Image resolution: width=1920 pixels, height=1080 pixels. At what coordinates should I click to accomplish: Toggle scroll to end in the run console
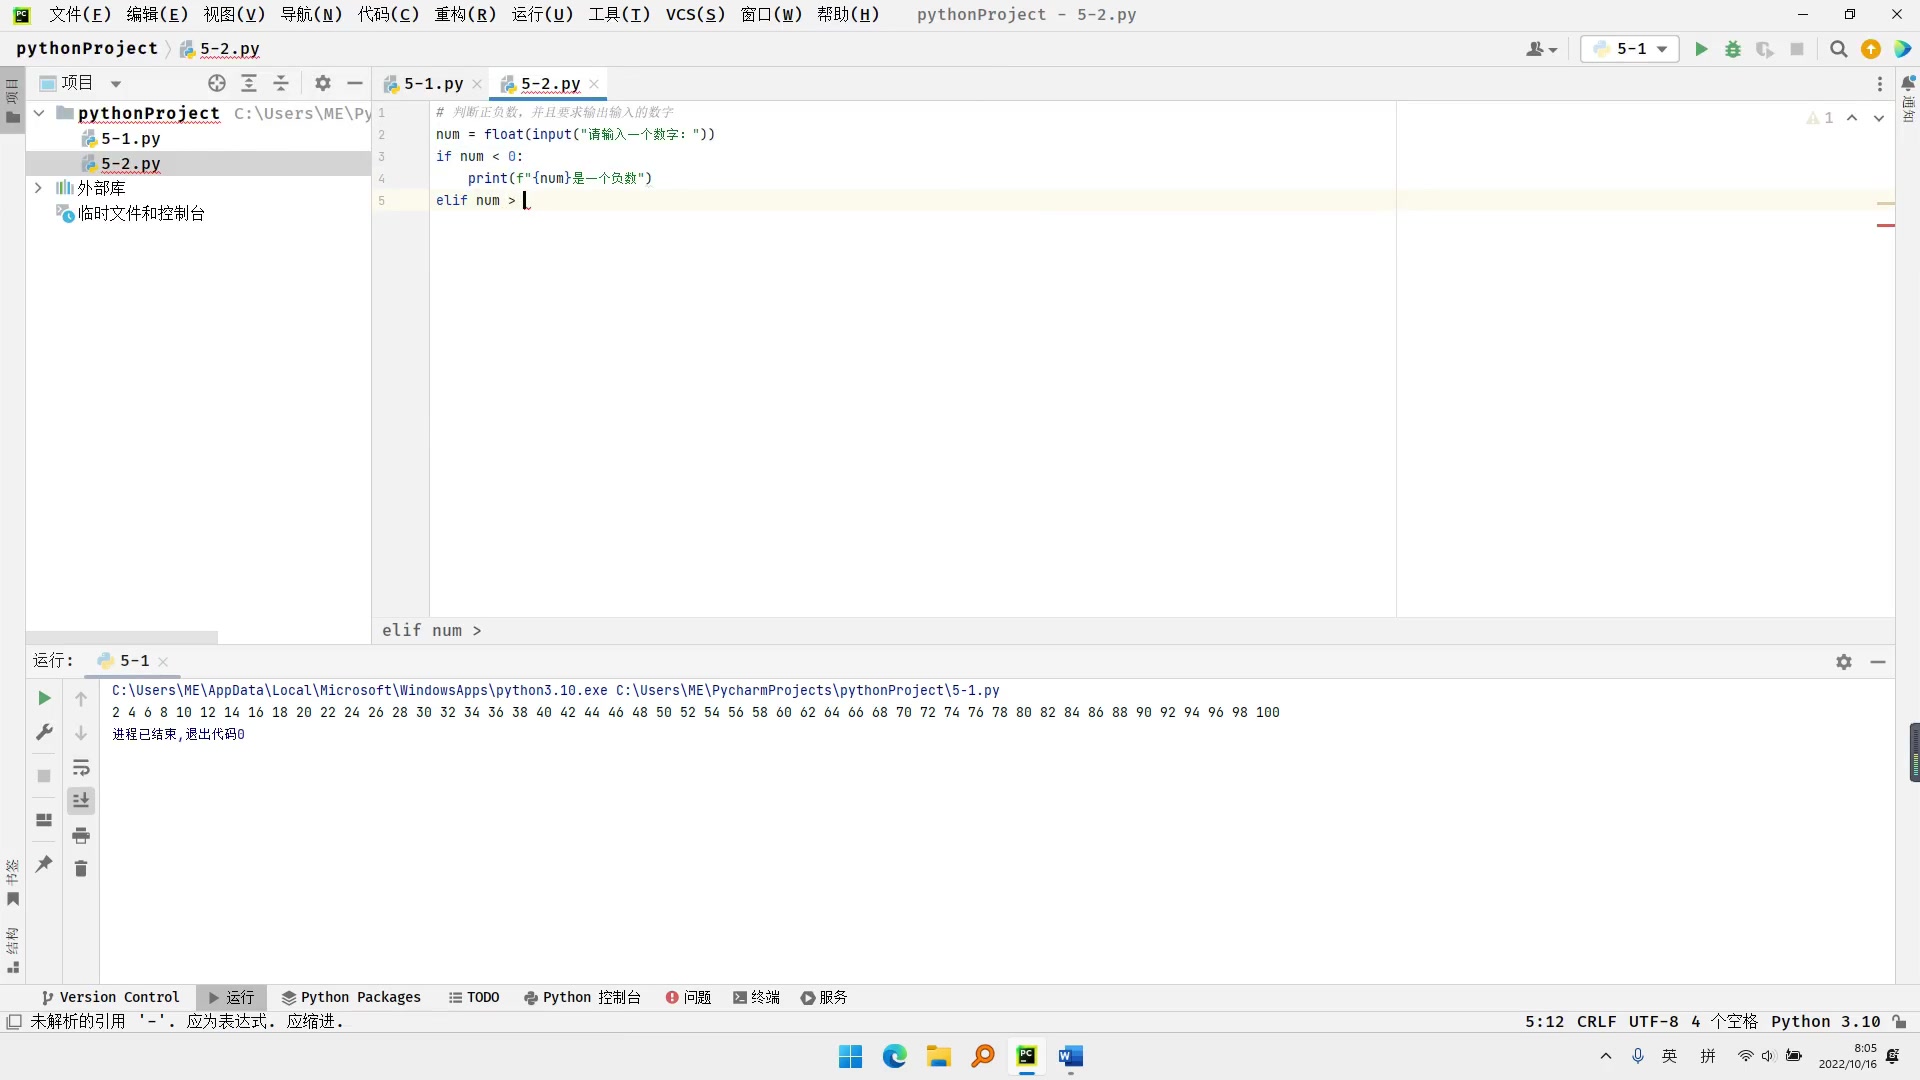[x=81, y=800]
